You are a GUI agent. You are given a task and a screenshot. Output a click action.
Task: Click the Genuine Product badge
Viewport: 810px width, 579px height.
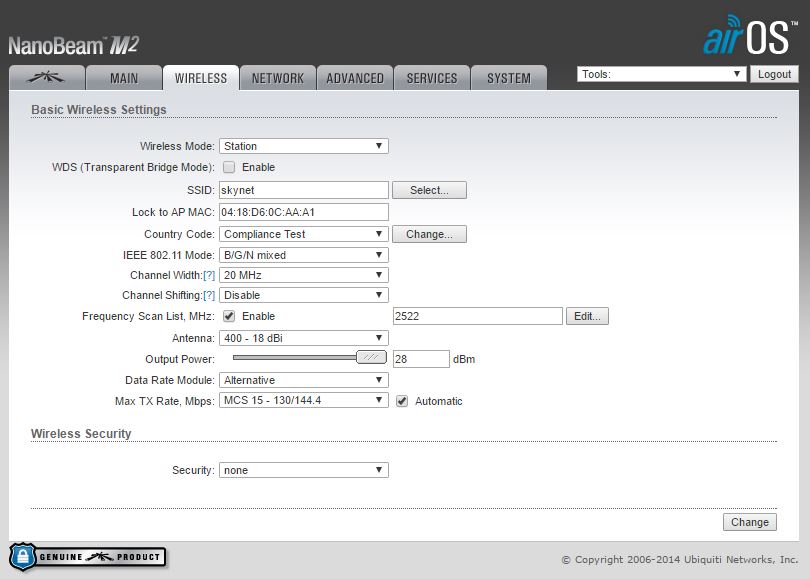88,557
